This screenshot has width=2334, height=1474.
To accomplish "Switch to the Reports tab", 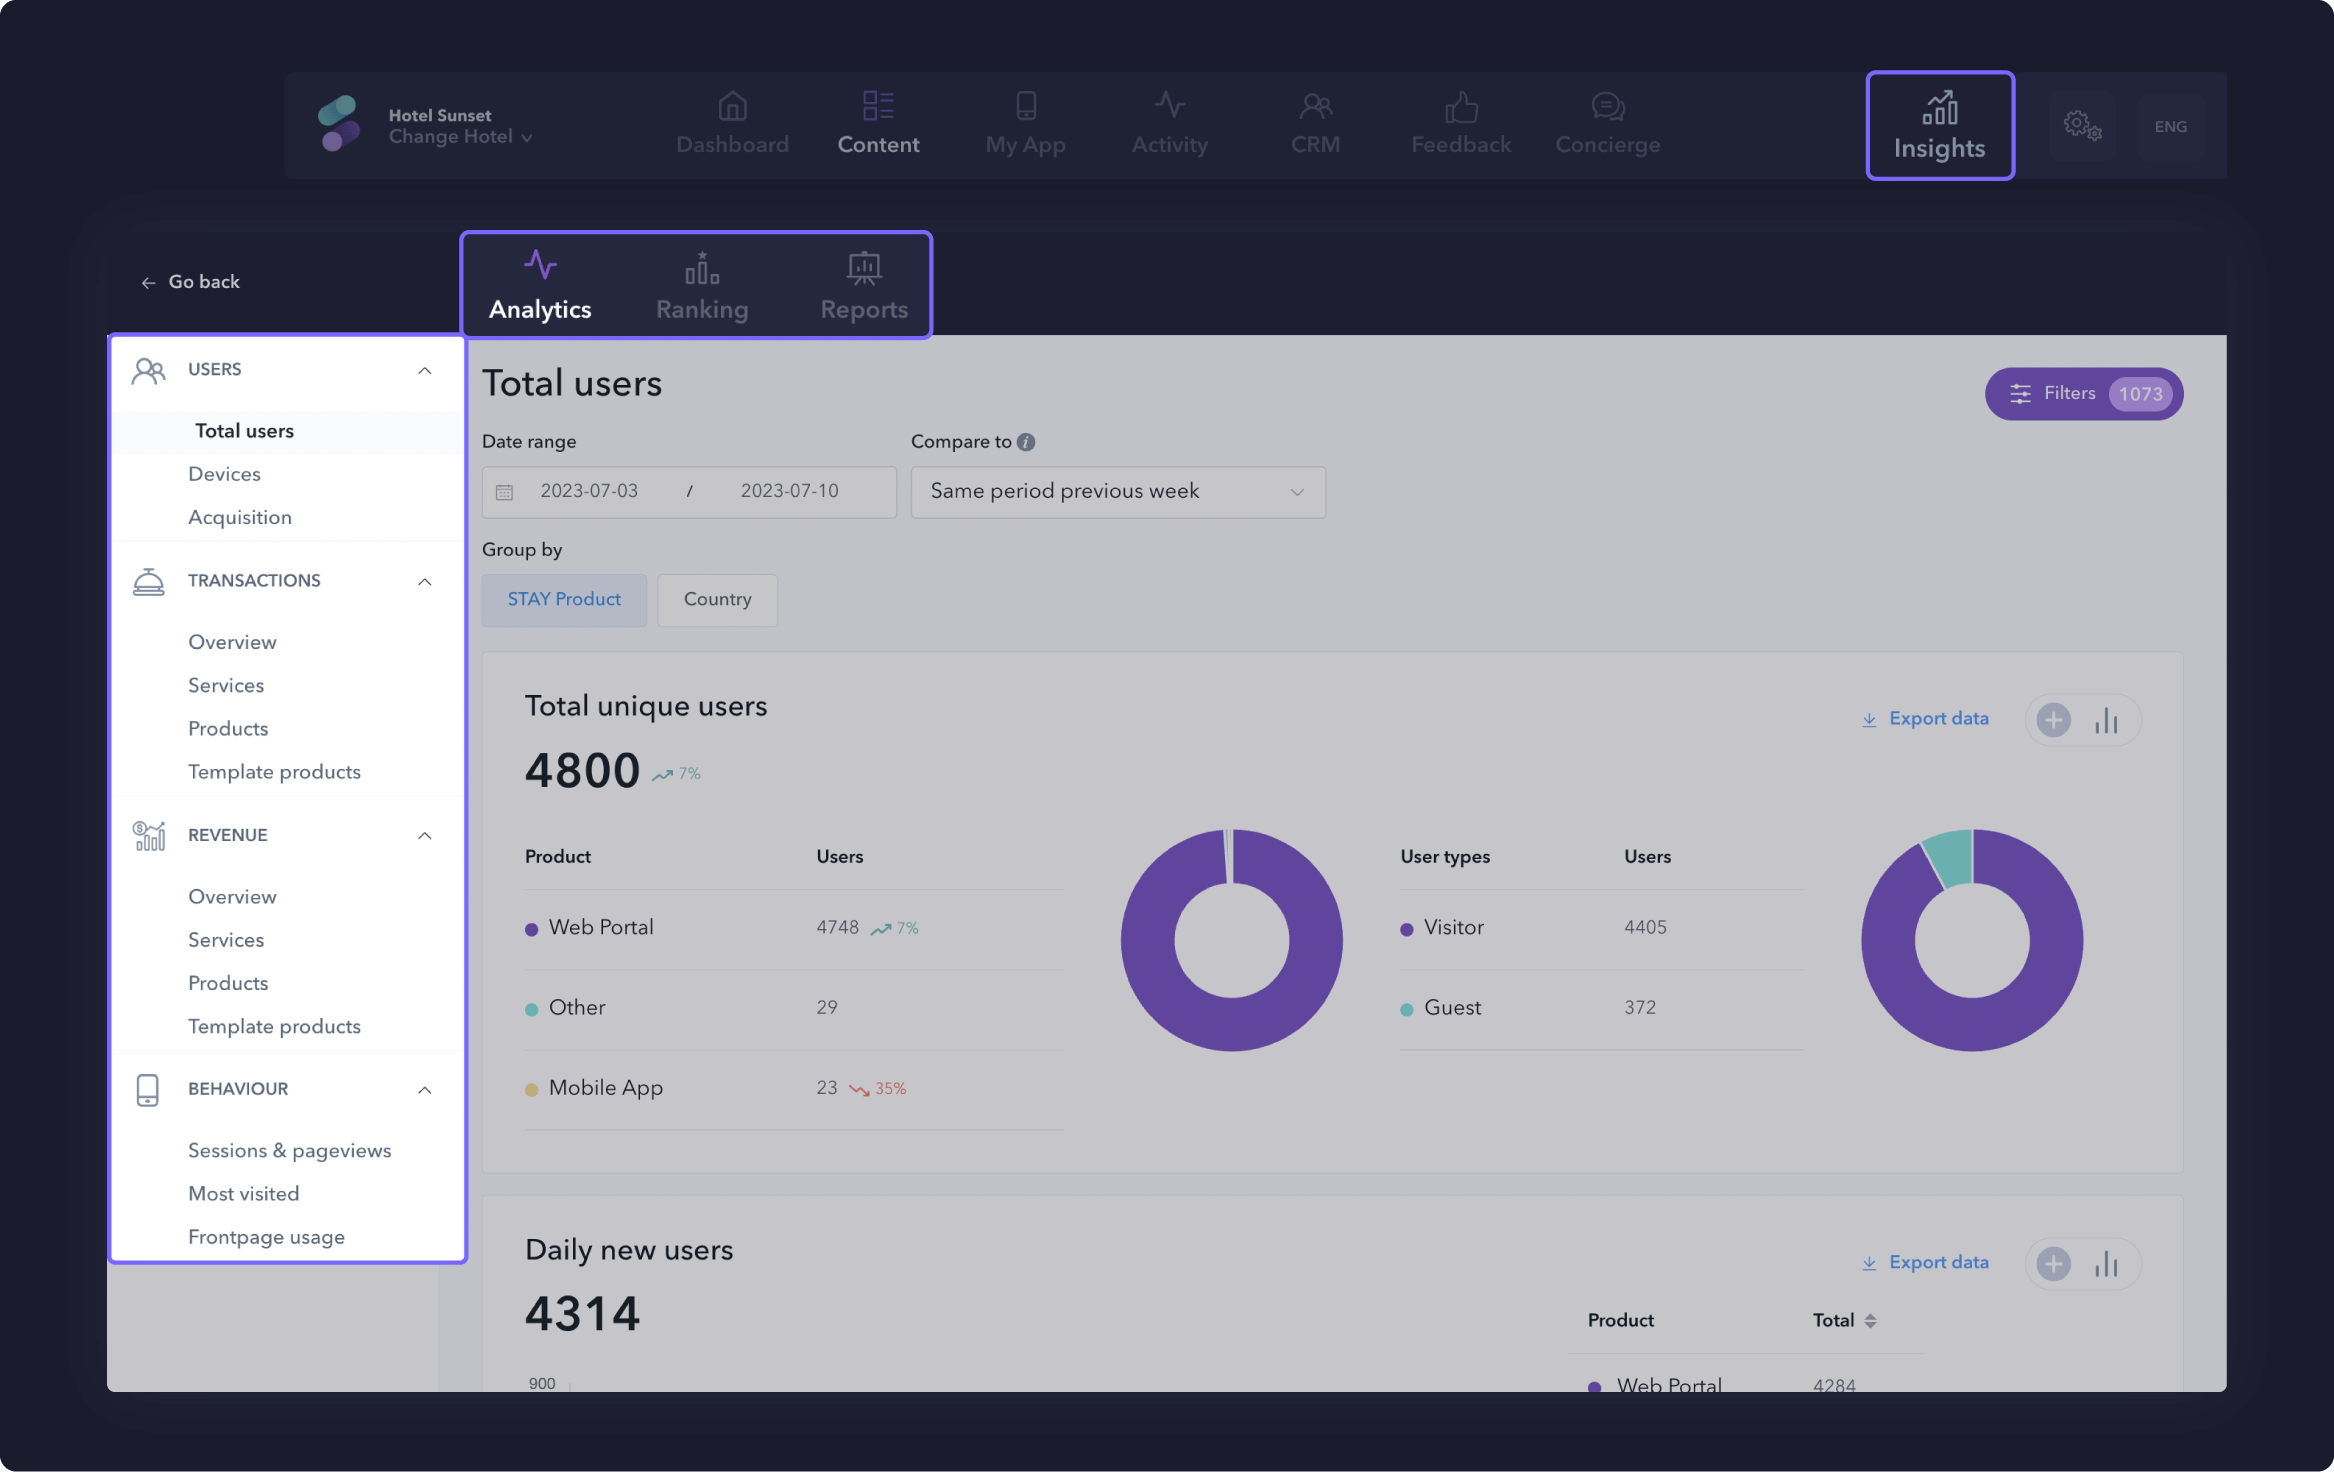I will [x=864, y=284].
